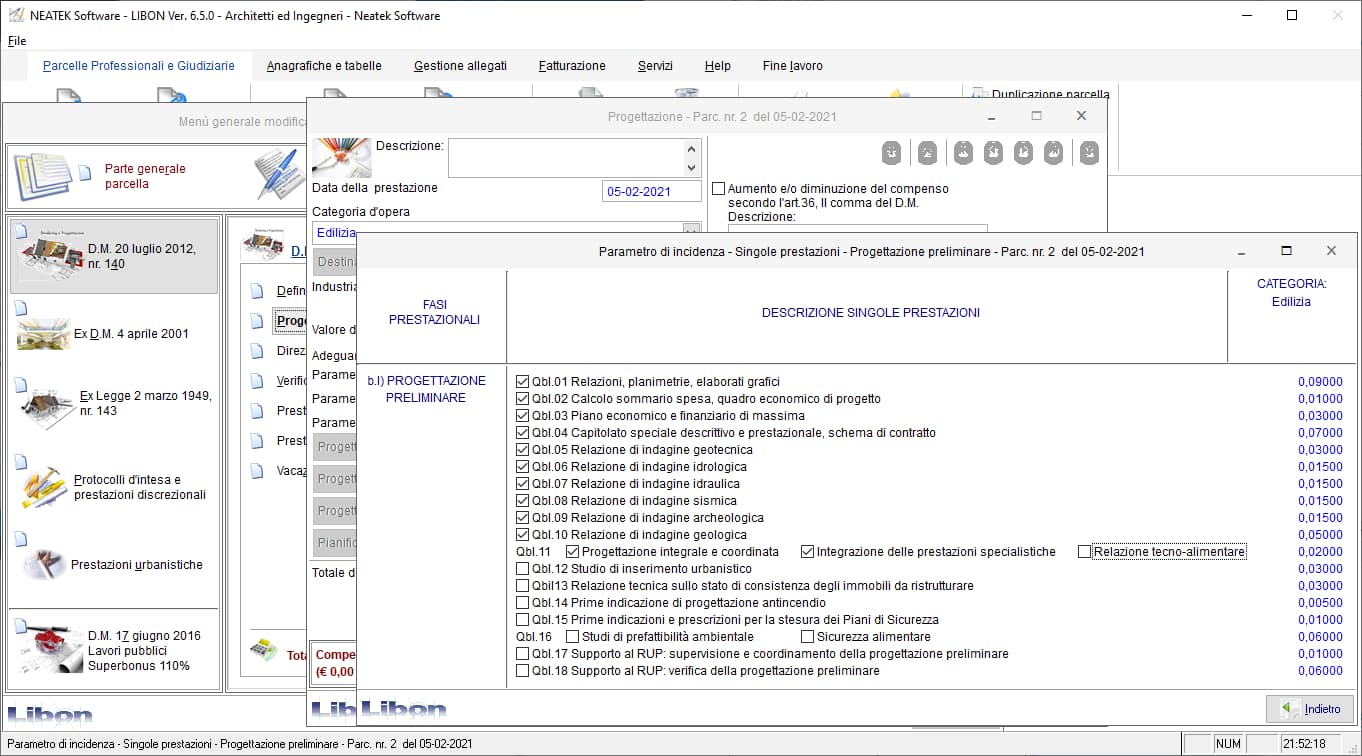The width and height of the screenshot is (1362, 756).
Task: Click the Data della prestazione date field
Action: tap(651, 192)
